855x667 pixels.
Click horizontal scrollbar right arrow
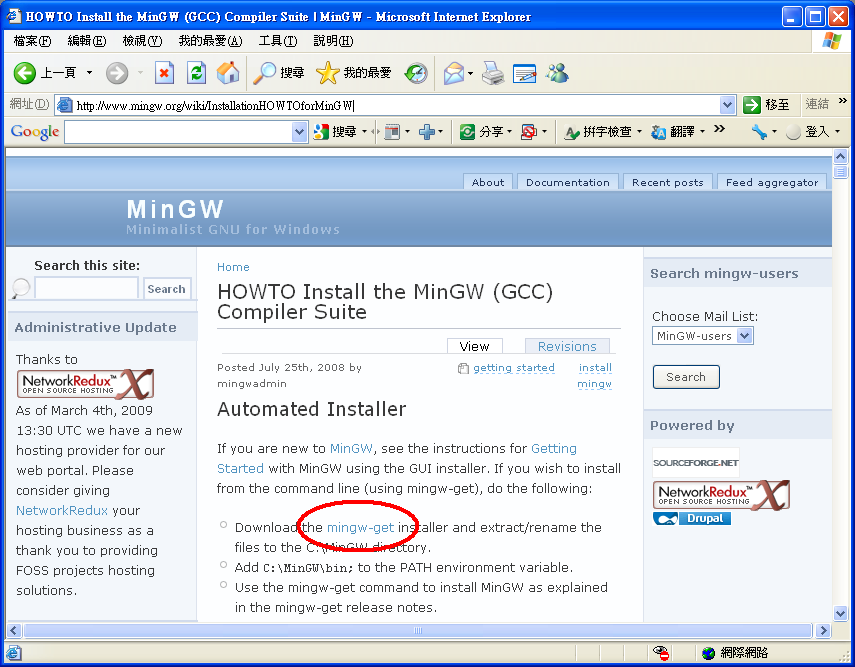(823, 630)
